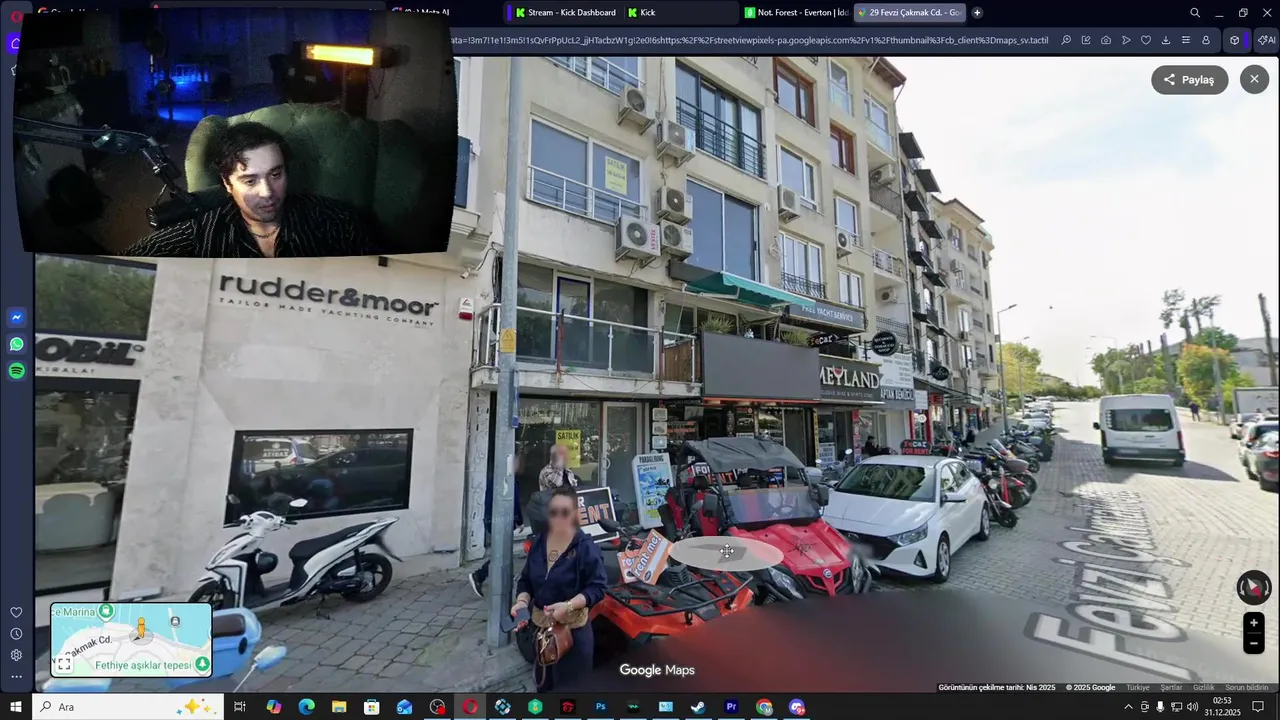Open Photoshop from the taskbar

pos(600,707)
